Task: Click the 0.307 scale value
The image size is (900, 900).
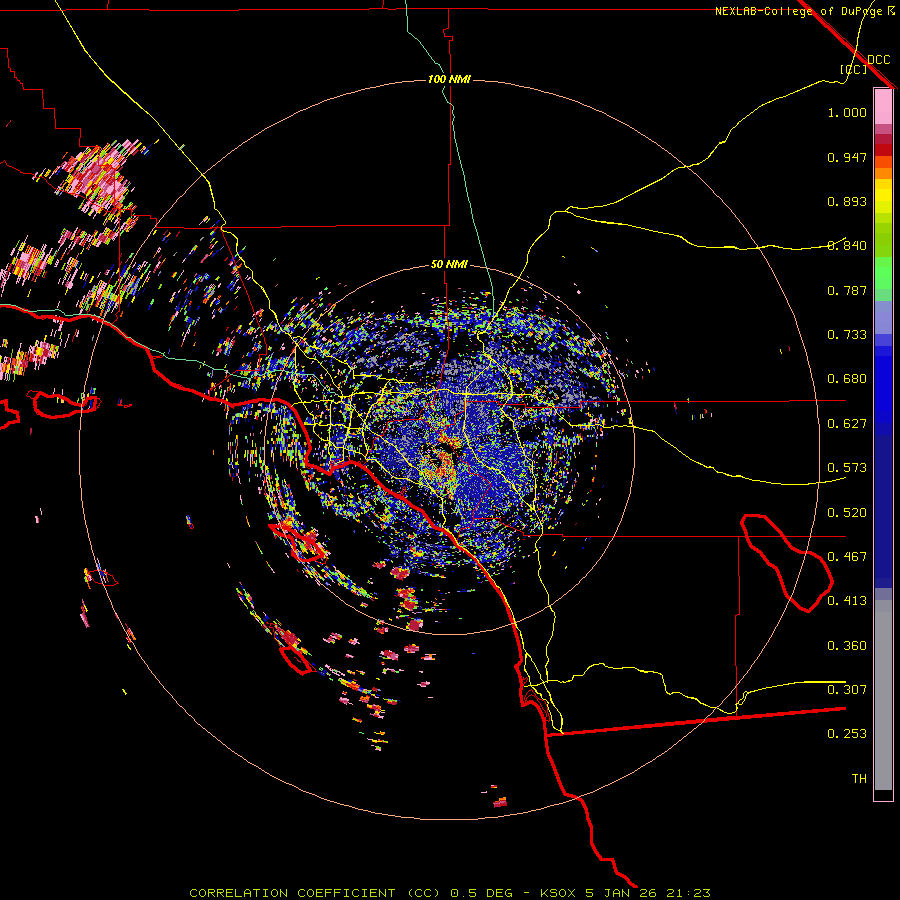Action: (847, 690)
